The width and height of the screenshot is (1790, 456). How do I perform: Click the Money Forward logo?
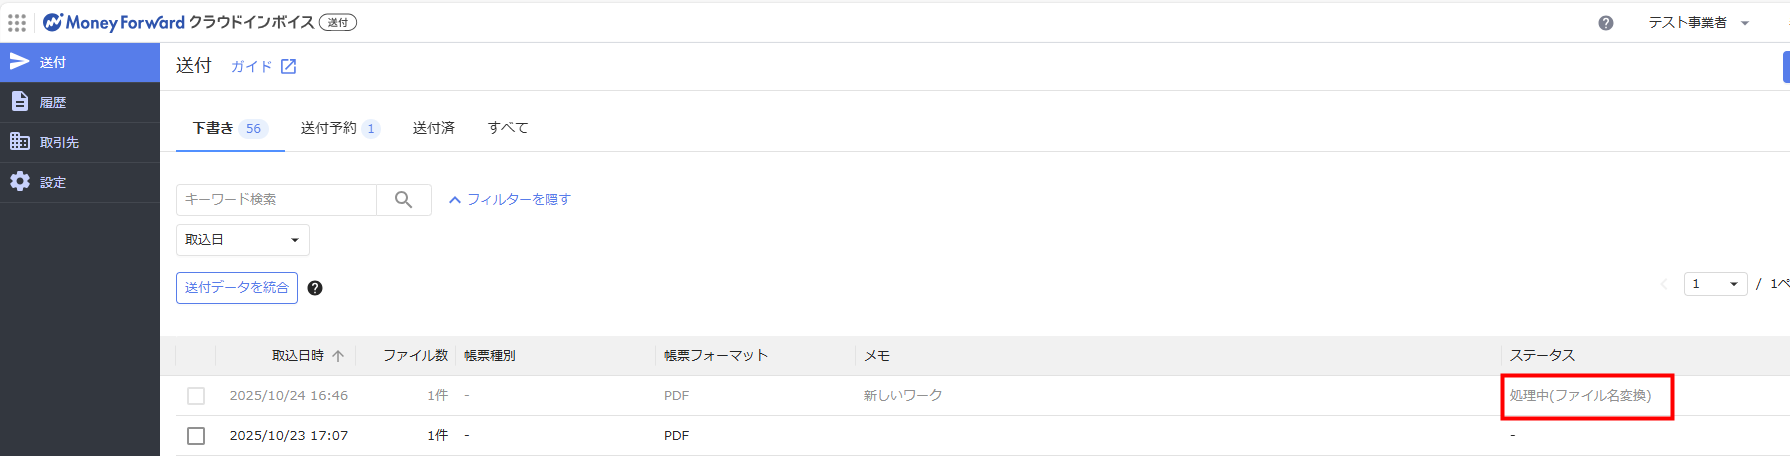[114, 22]
